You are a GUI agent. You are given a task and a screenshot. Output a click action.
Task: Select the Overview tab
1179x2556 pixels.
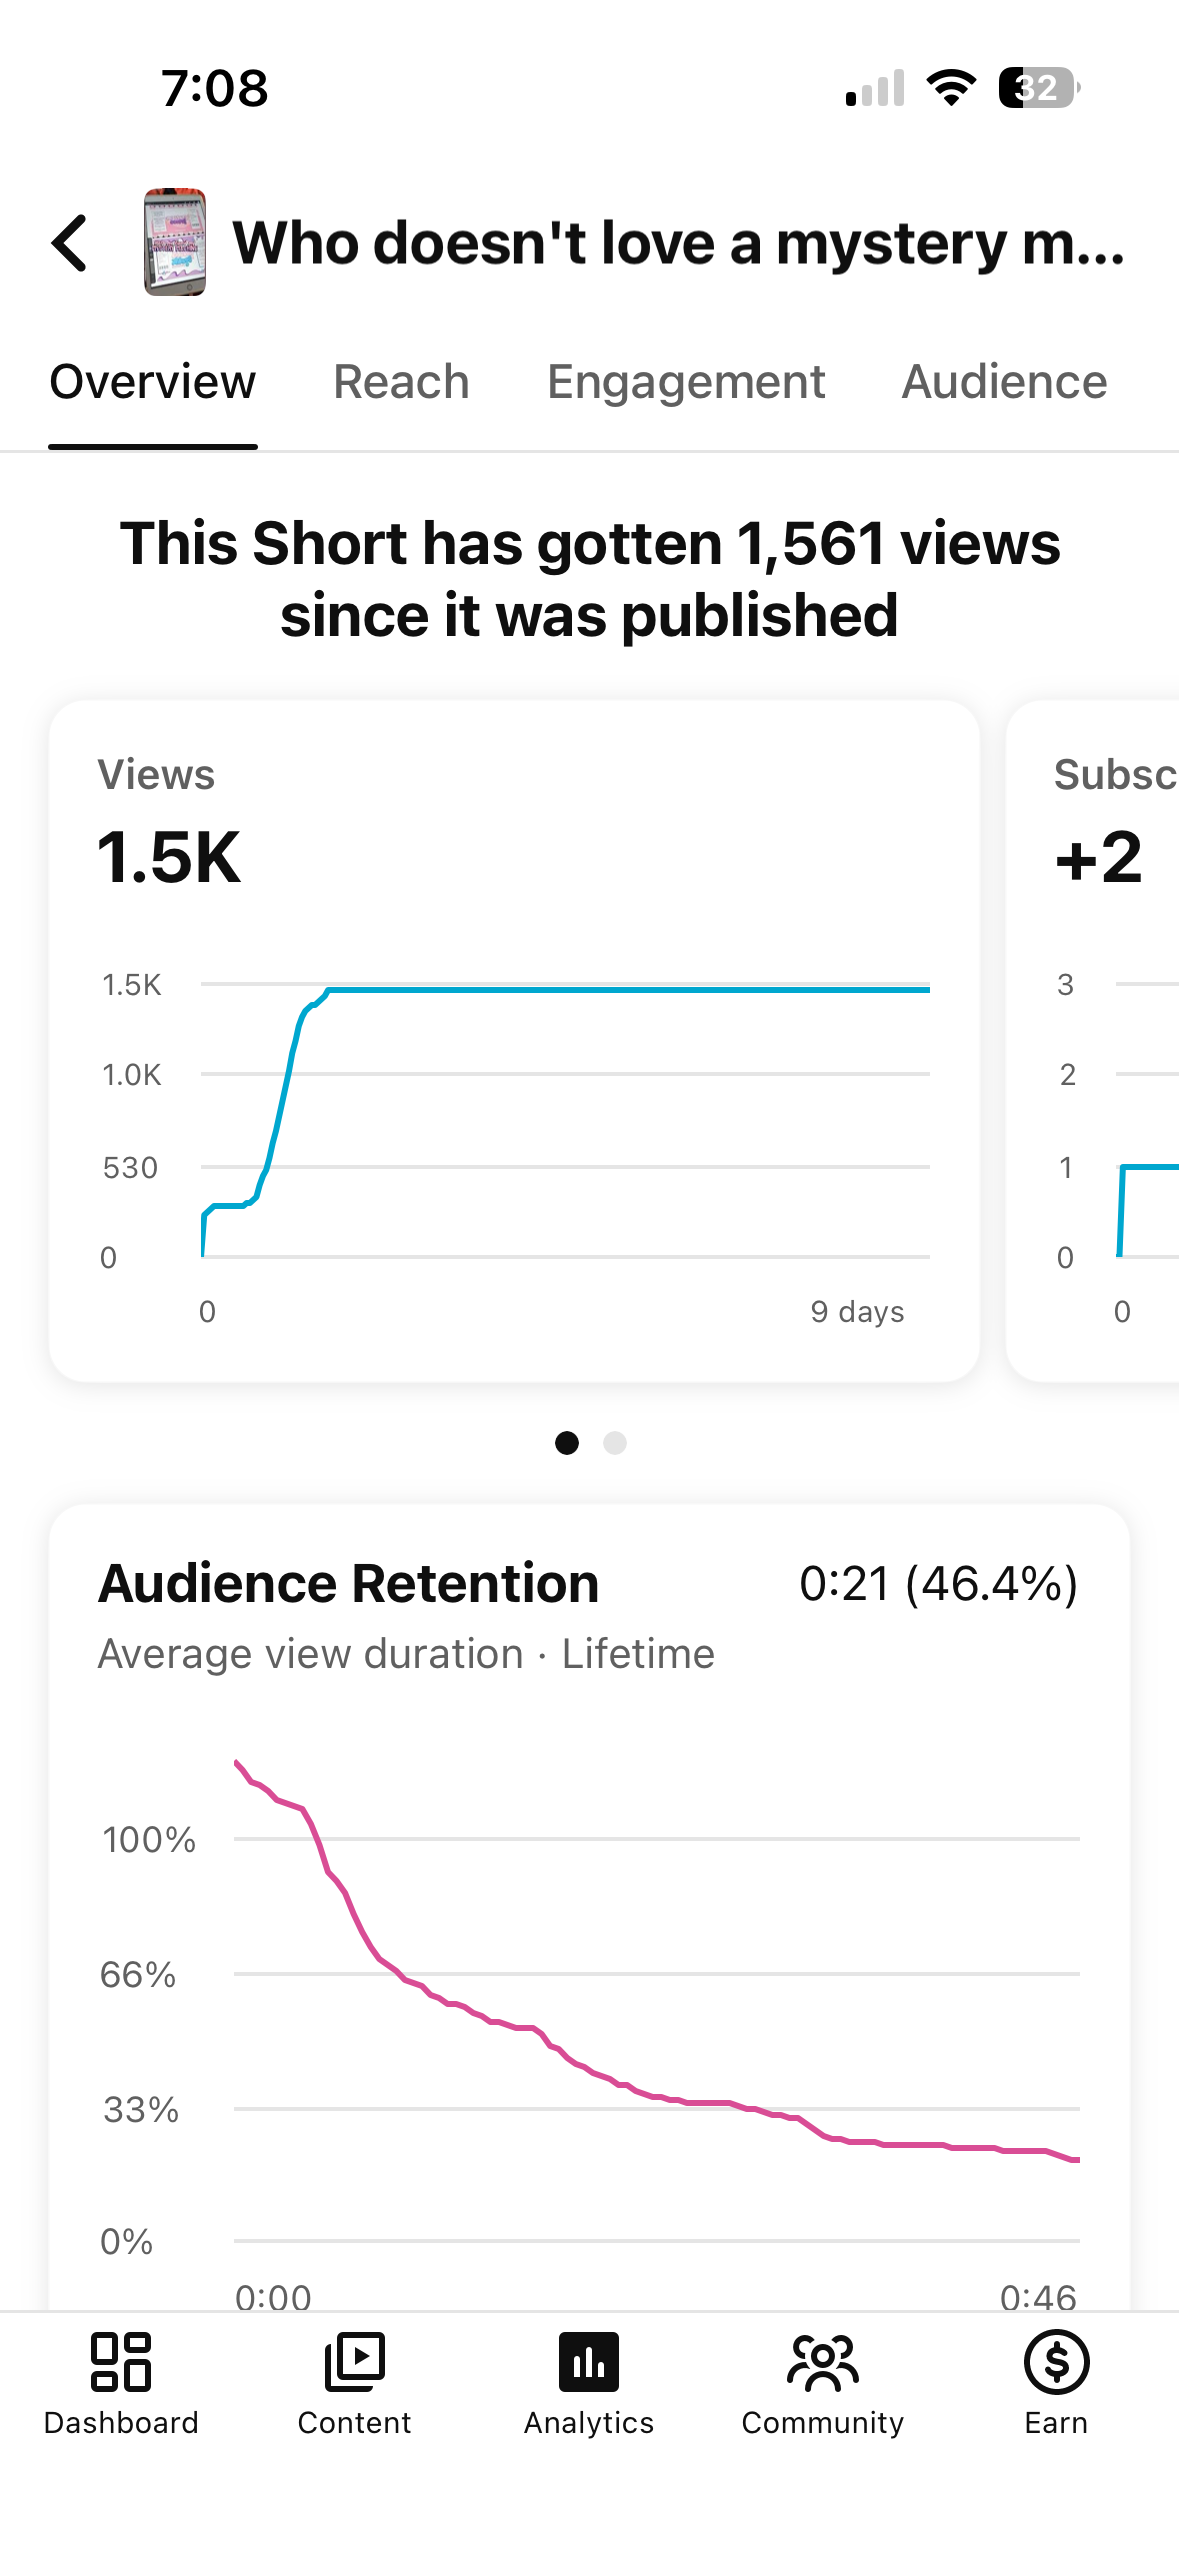[153, 382]
